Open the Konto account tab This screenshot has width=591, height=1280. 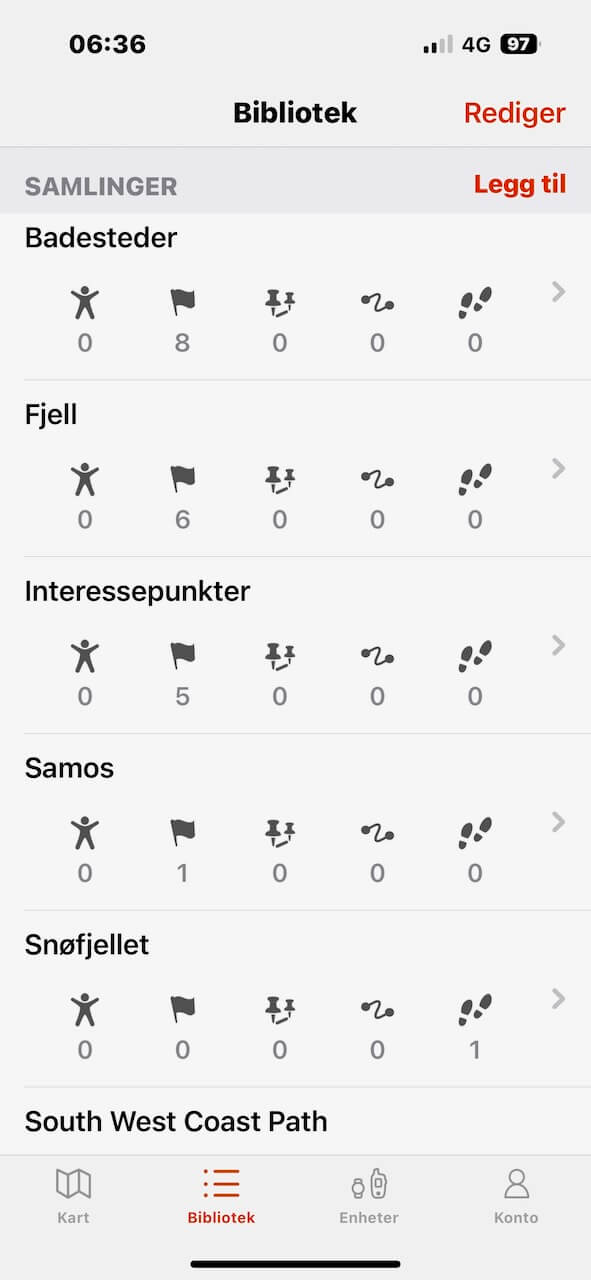516,1196
